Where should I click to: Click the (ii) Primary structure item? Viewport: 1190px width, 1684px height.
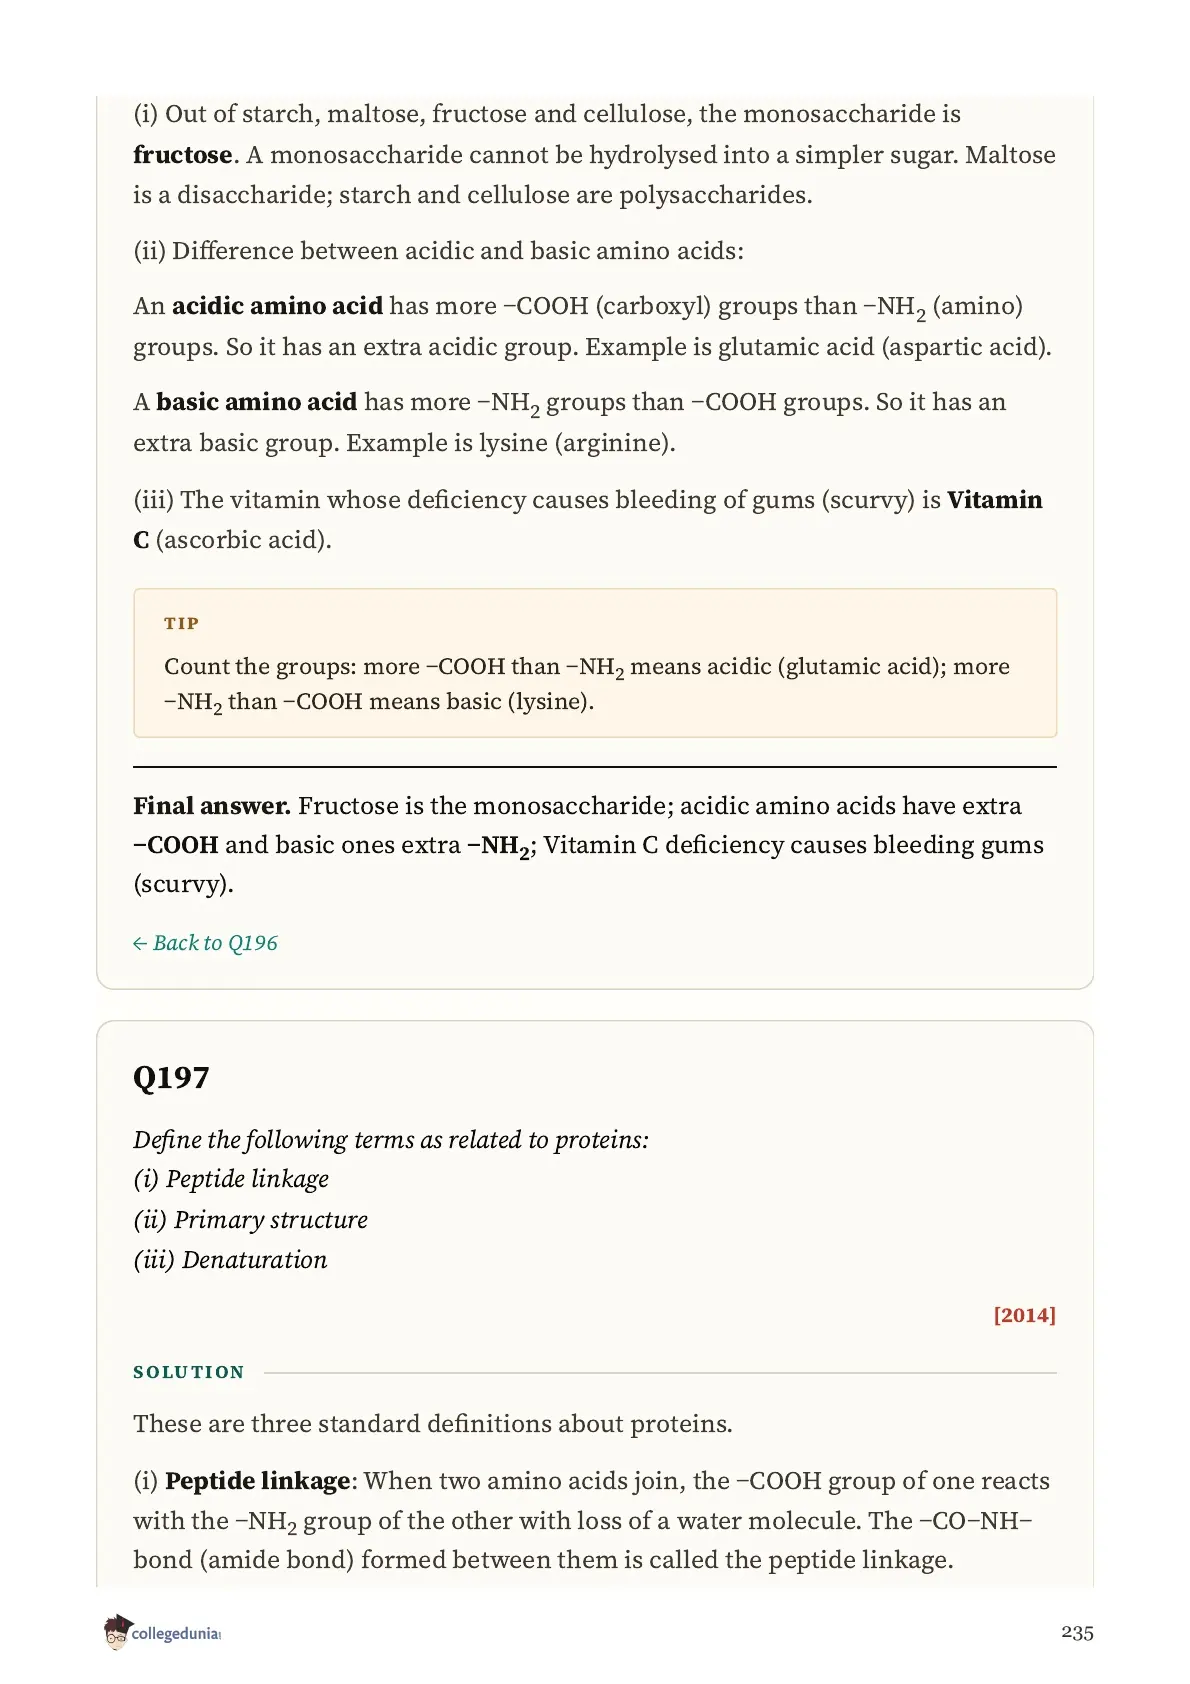coord(251,1220)
